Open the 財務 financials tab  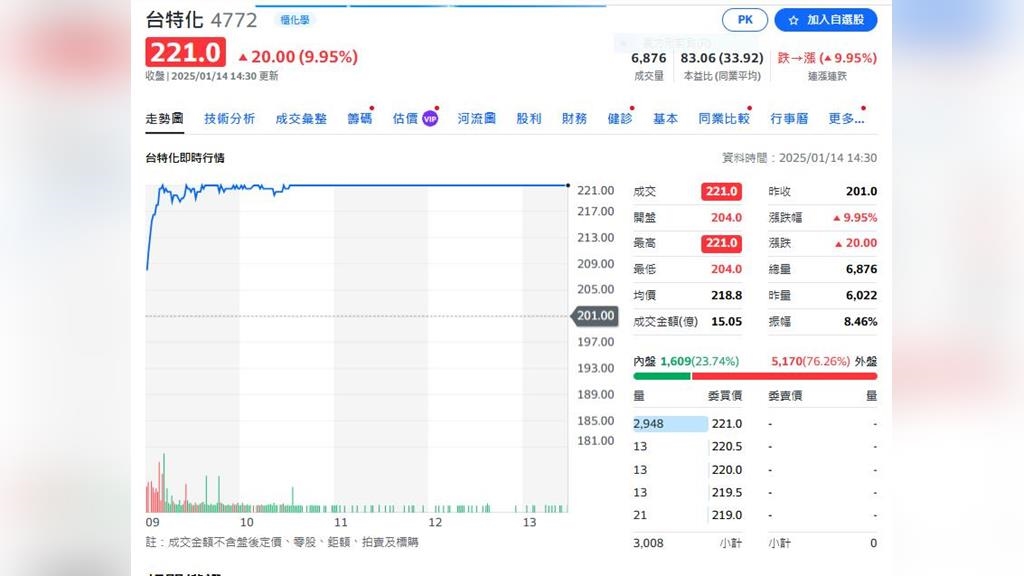(574, 118)
